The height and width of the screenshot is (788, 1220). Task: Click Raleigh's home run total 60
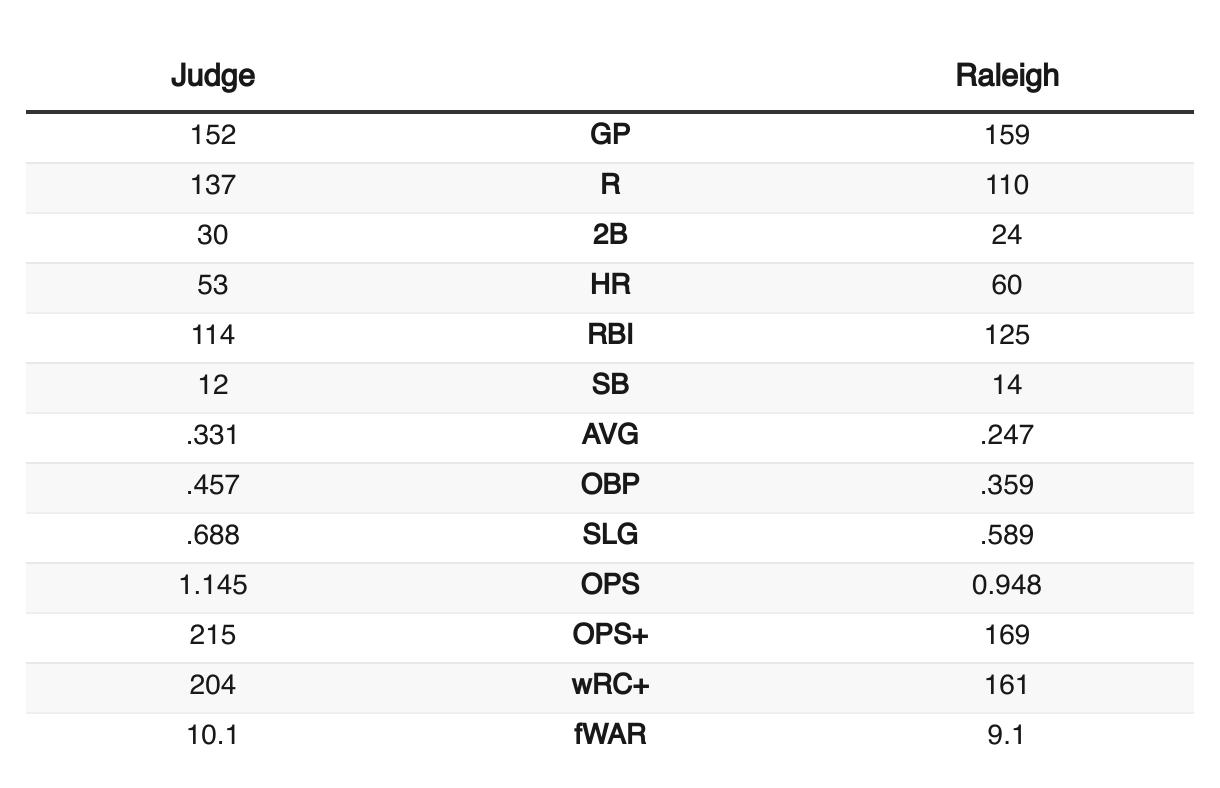click(x=1006, y=285)
